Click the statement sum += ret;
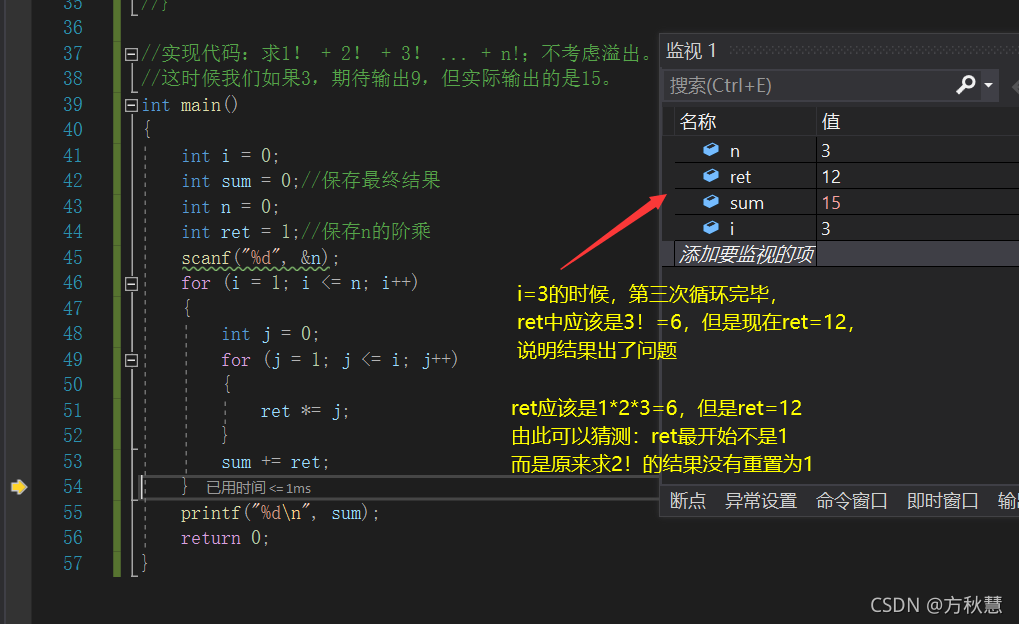Screen dimensions: 1019x624 pos(276,462)
